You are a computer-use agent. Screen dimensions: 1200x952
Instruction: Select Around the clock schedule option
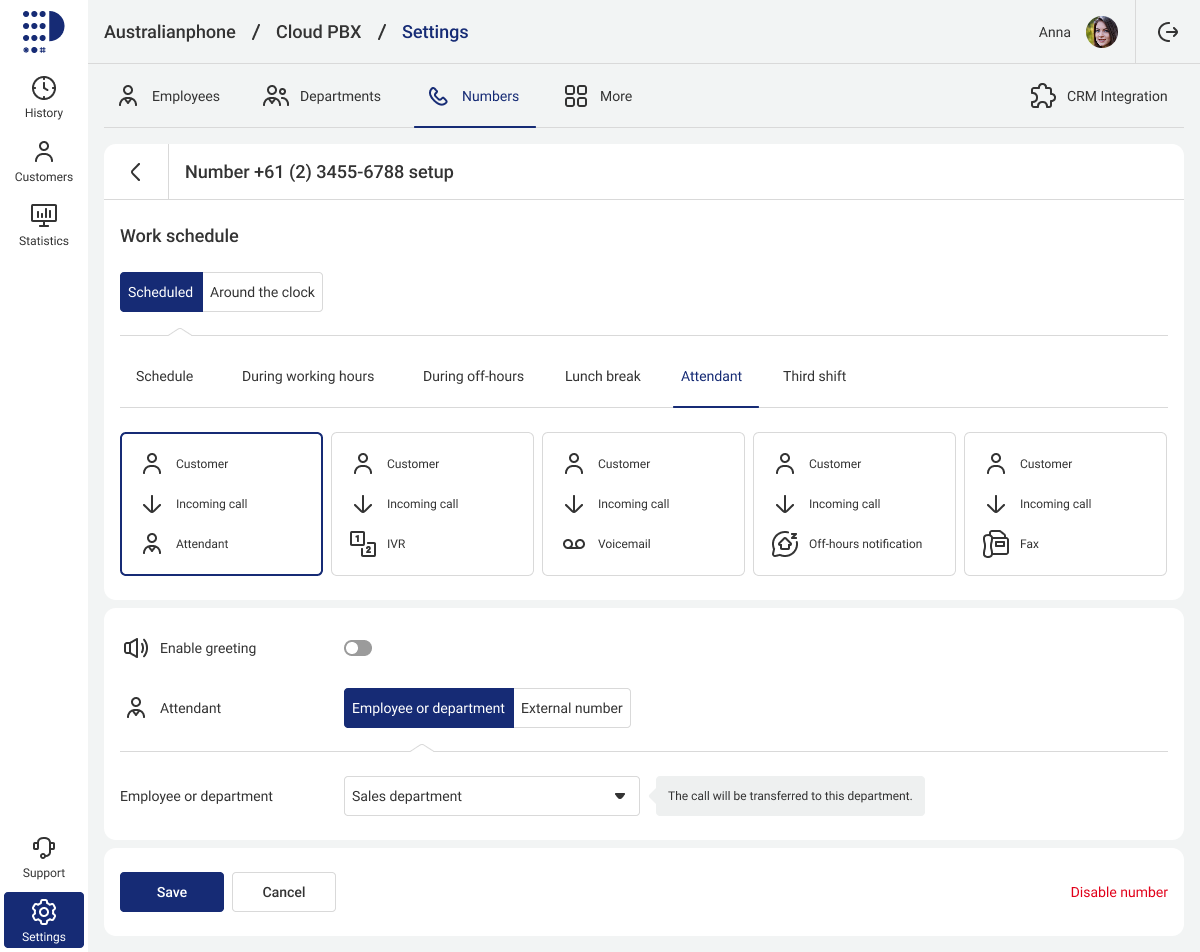click(262, 292)
